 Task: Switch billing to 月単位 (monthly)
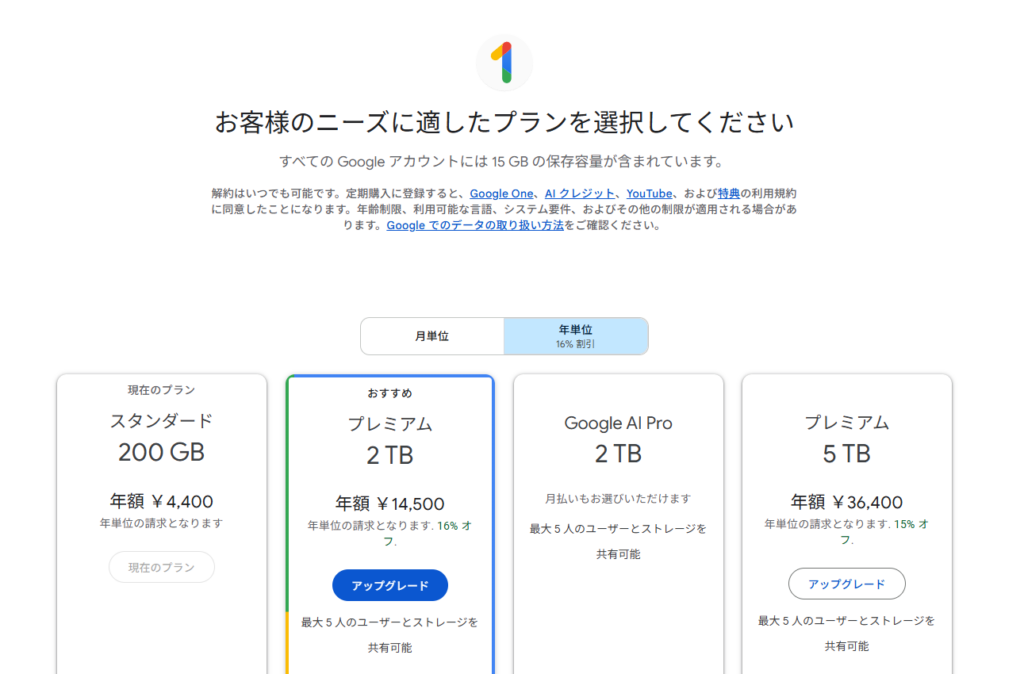click(432, 336)
